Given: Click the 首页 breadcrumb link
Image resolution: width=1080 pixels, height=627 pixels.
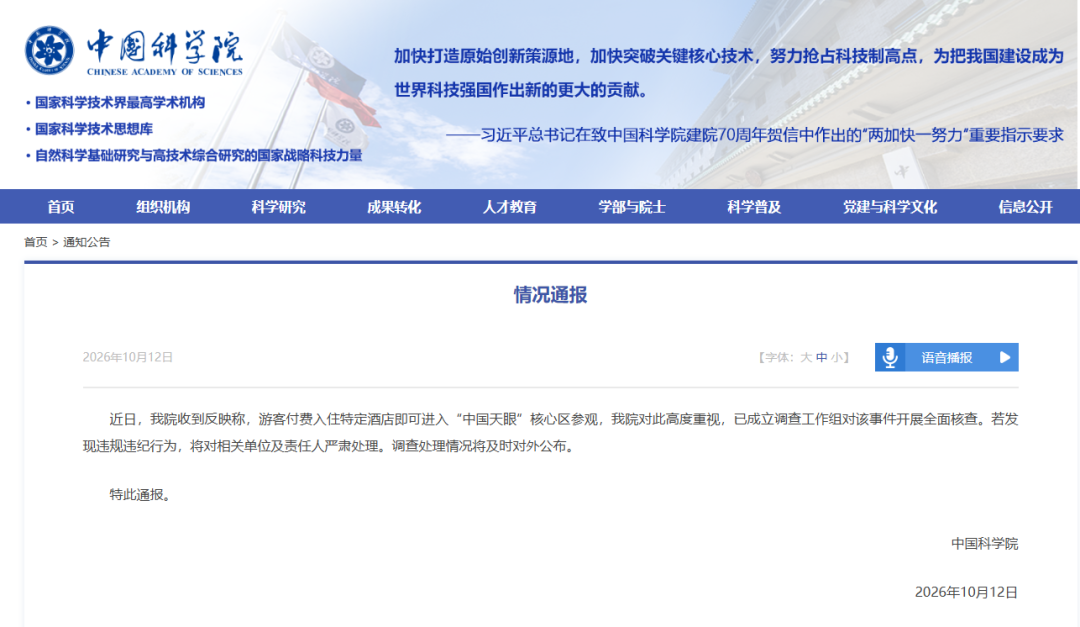Looking at the screenshot, I should 36,242.
